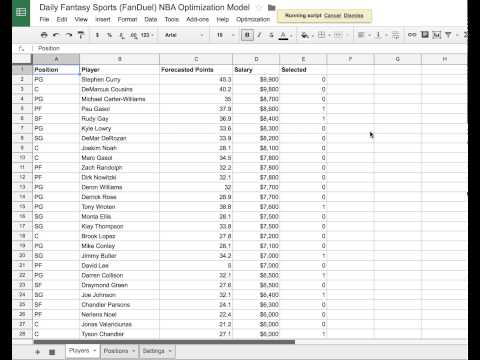This screenshot has width=480, height=360.
Task: Star the spreadsheet document
Action: [x=259, y=7]
